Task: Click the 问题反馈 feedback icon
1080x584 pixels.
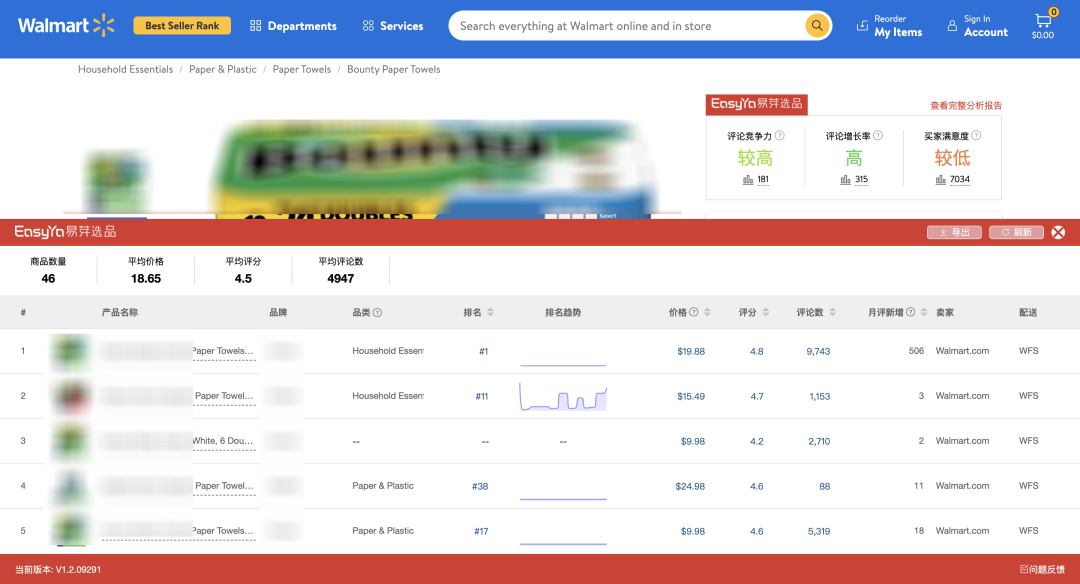Action: 1024,569
